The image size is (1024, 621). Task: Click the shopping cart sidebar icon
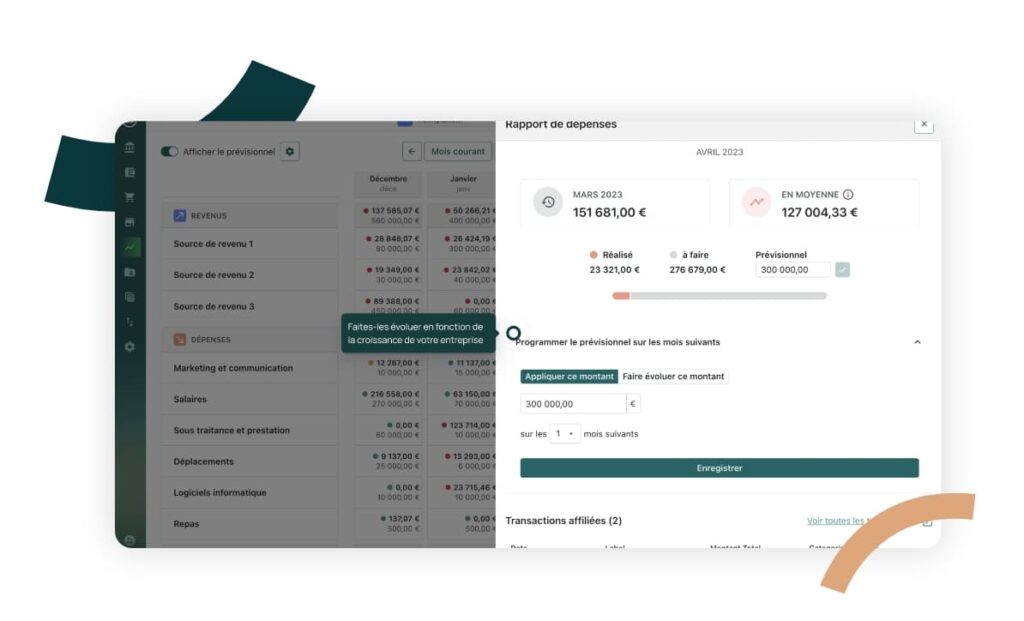click(x=130, y=197)
